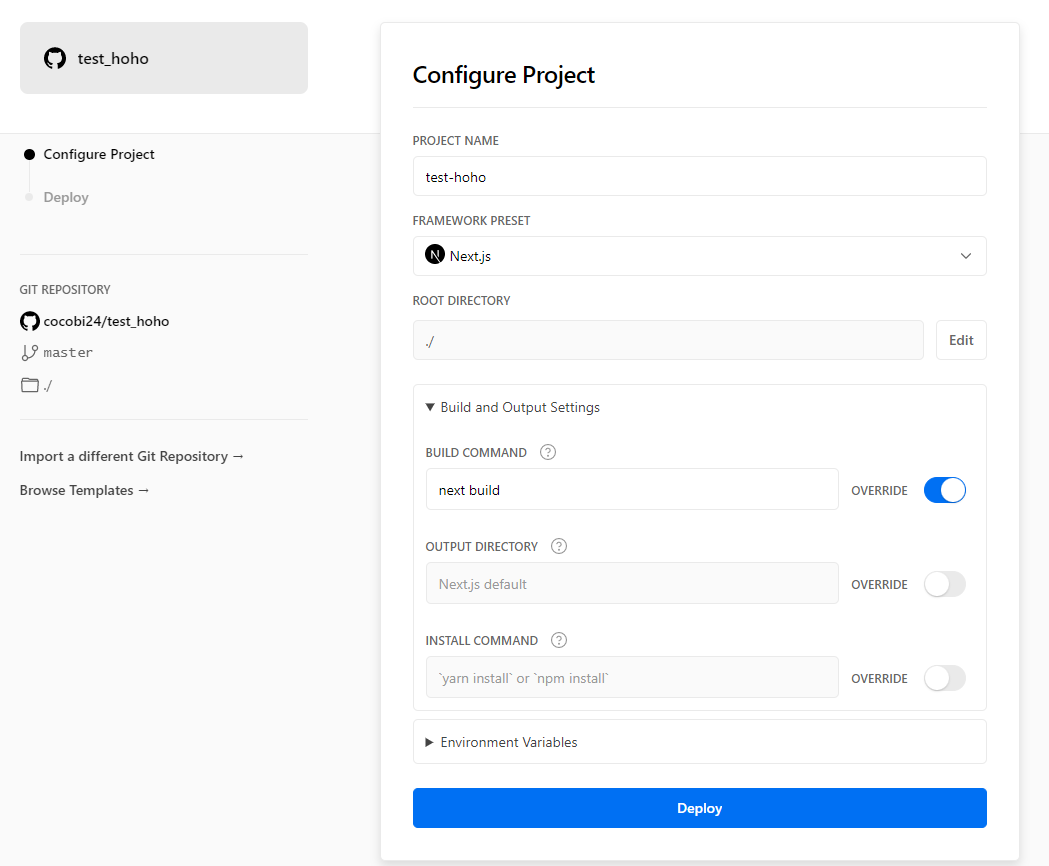Screen dimensions: 1049x866
Task: Click the Edit button for Root Directory
Action: 961,340
